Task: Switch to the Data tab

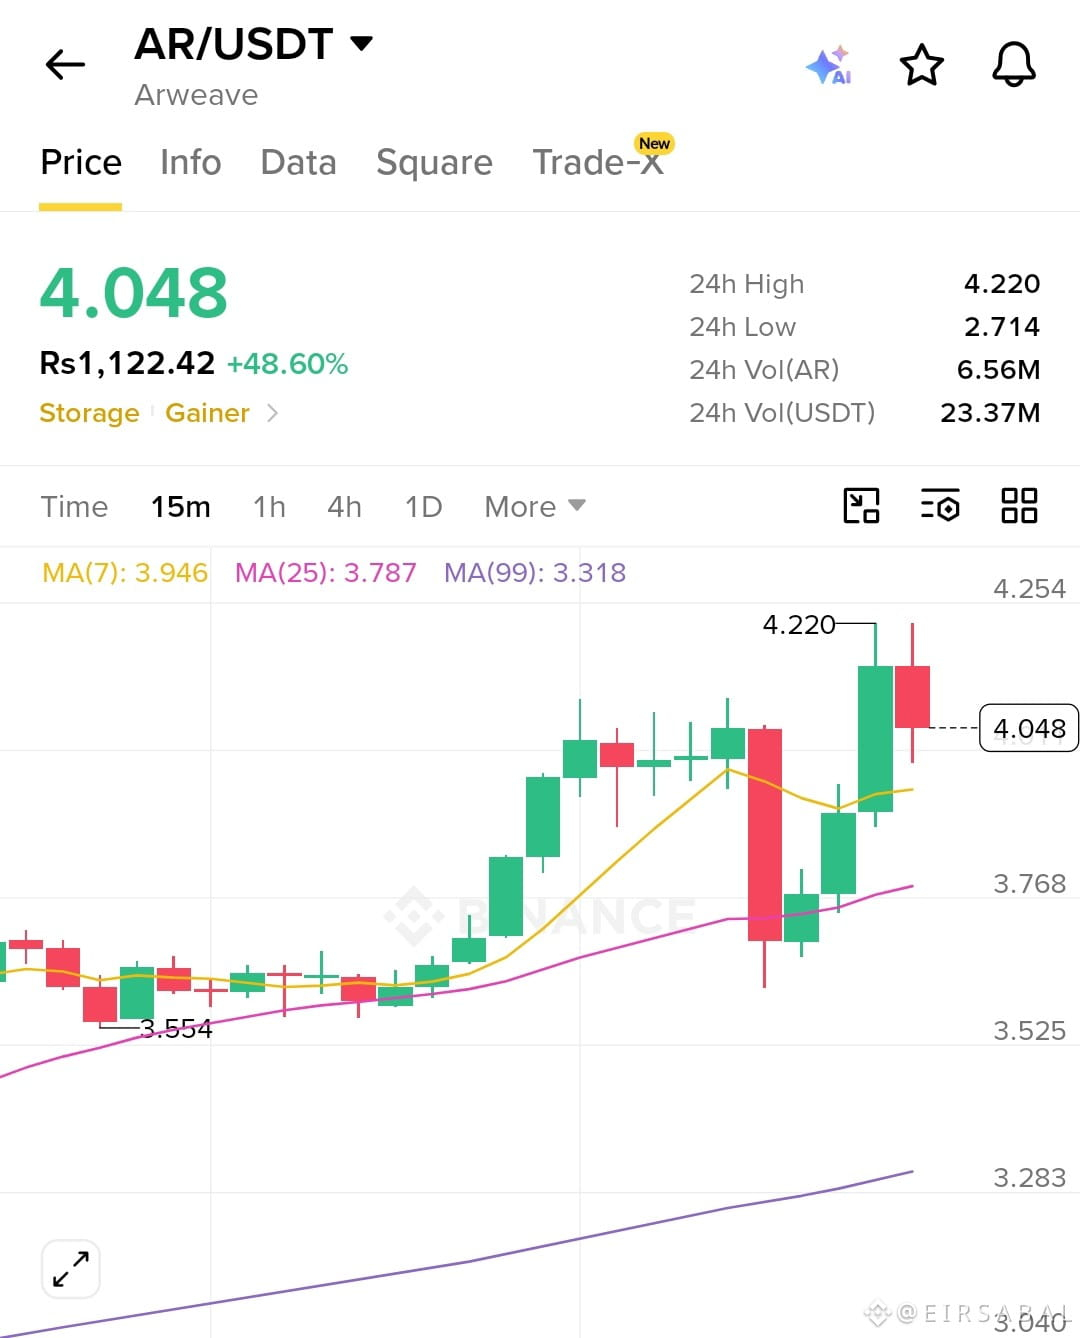Action: 298,162
